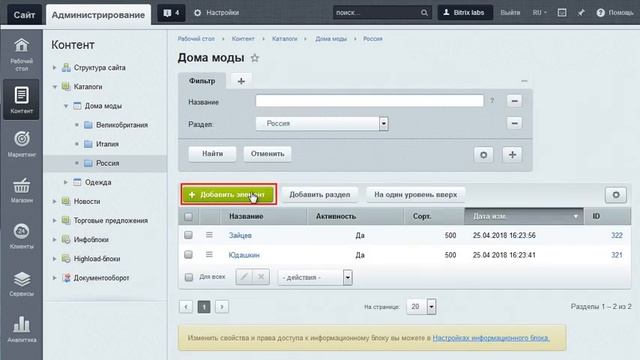Image resolution: width=640 pixels, height=360 pixels.
Task: Open the Рабочий стол sidebar section
Action: (22, 55)
